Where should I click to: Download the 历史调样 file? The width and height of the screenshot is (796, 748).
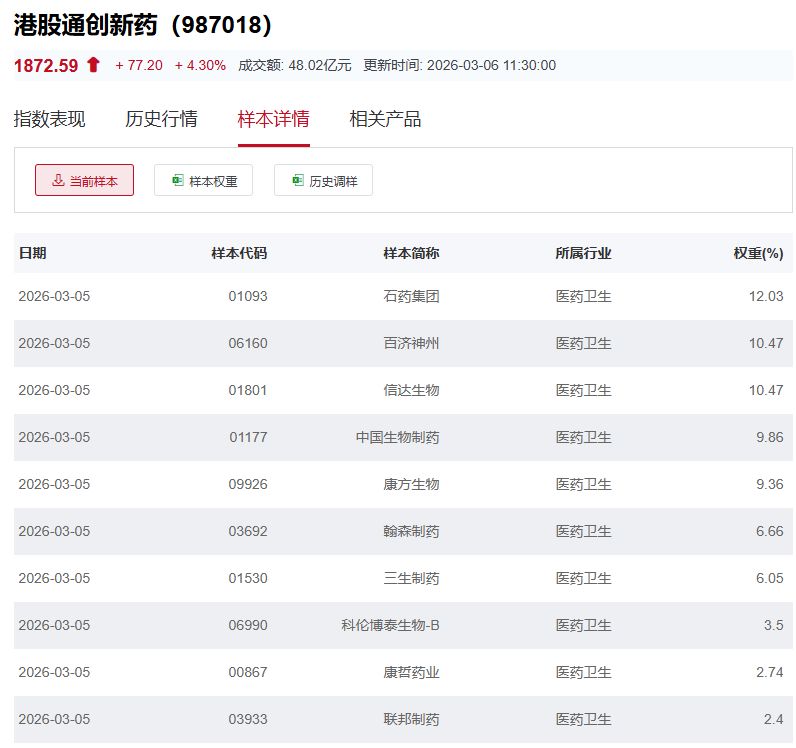point(323,181)
